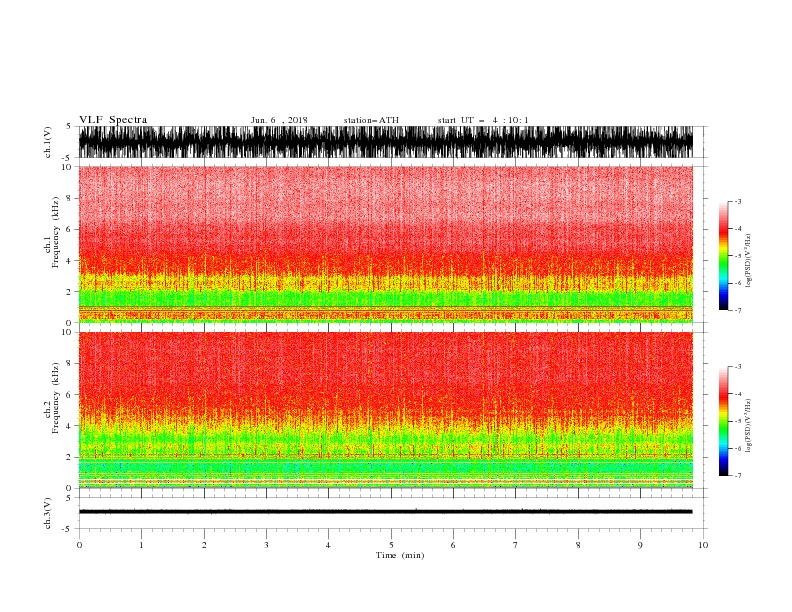This screenshot has width=792, height=612.
Task: Click the 'ch.3(V)' waveform axis label
Action: (48, 513)
